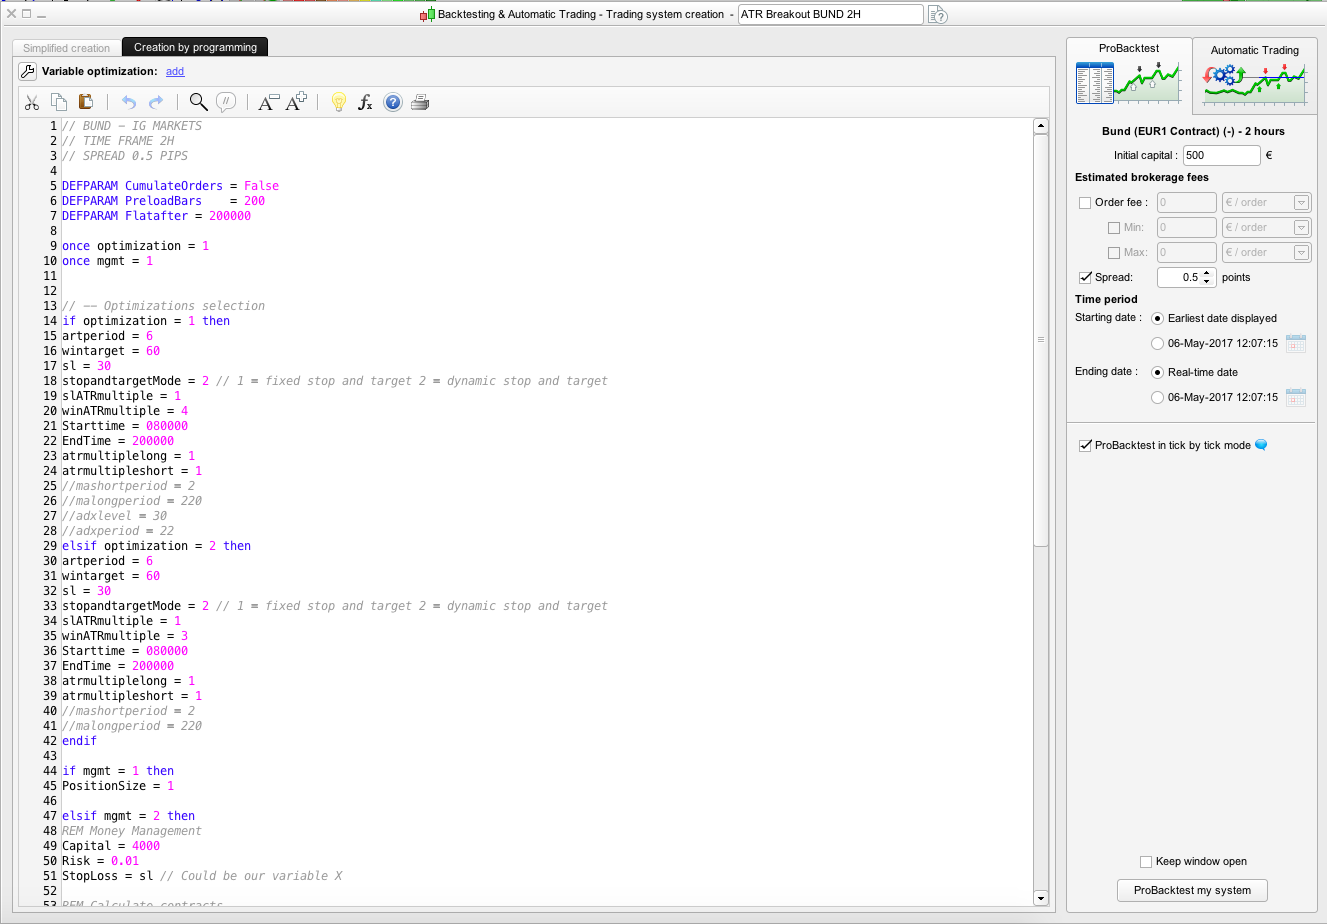Open the fx function library icon
1327x924 pixels.
(365, 102)
